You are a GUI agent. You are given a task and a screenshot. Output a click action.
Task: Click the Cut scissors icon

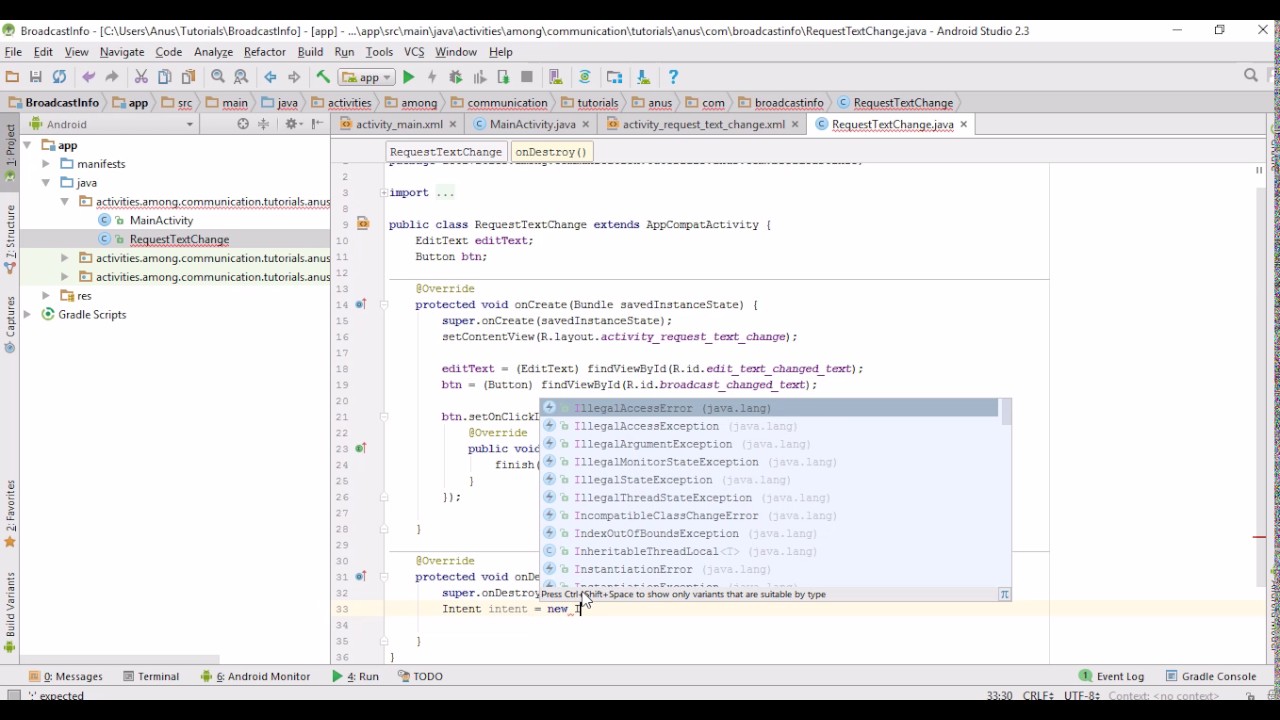(x=141, y=77)
